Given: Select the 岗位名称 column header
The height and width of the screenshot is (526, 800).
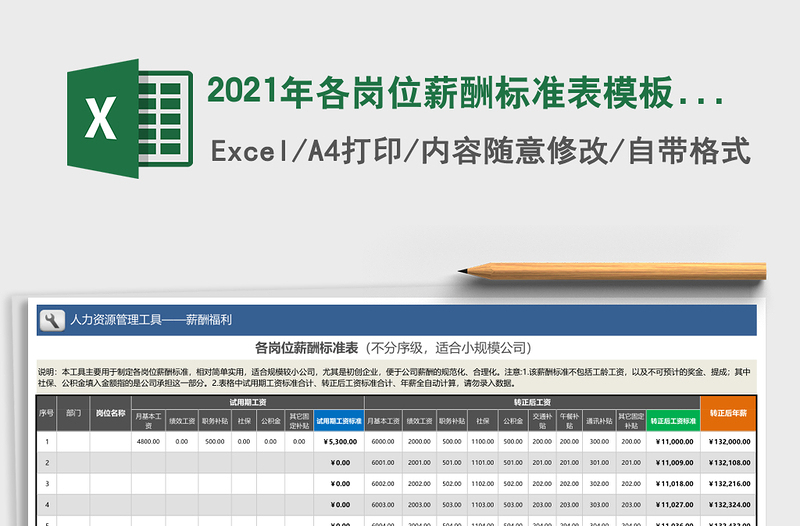Looking at the screenshot, I should pyautogui.click(x=111, y=413).
